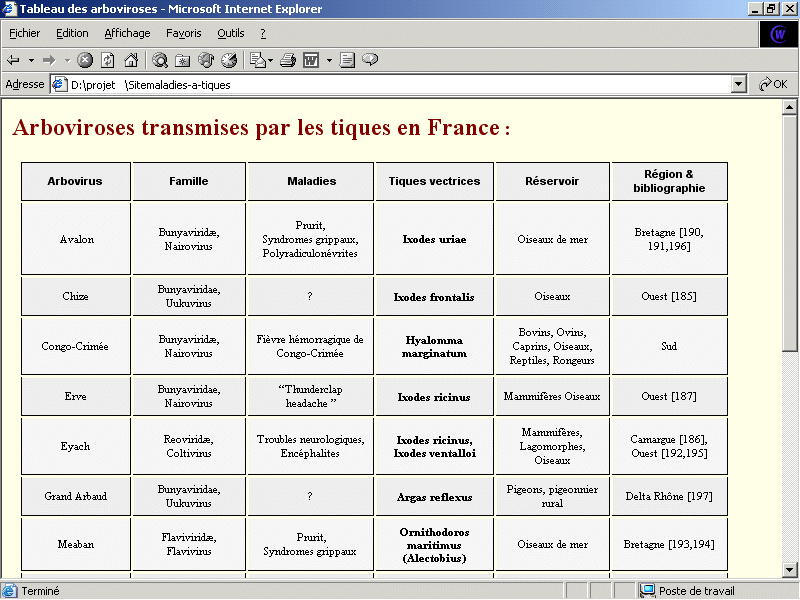Viewport: 800px width, 600px height.
Task: Click the Terminé status text
Action: (x=40, y=591)
